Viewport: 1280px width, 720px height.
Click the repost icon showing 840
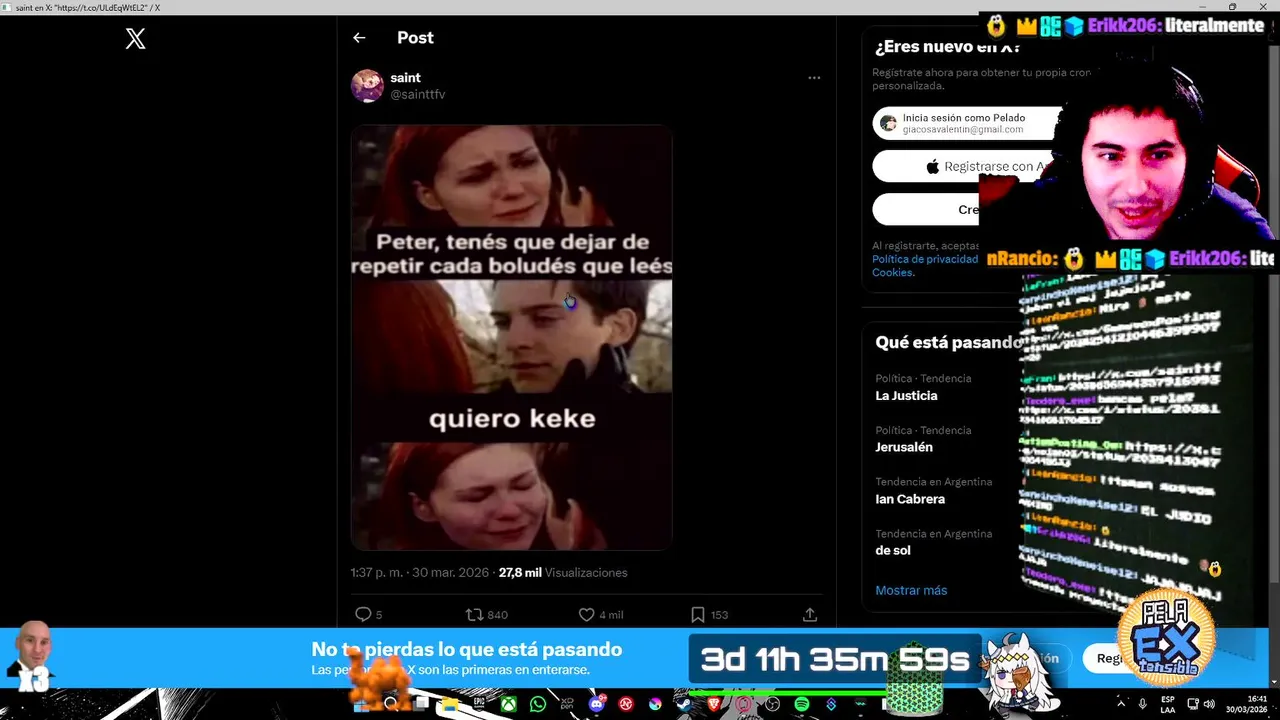[474, 614]
